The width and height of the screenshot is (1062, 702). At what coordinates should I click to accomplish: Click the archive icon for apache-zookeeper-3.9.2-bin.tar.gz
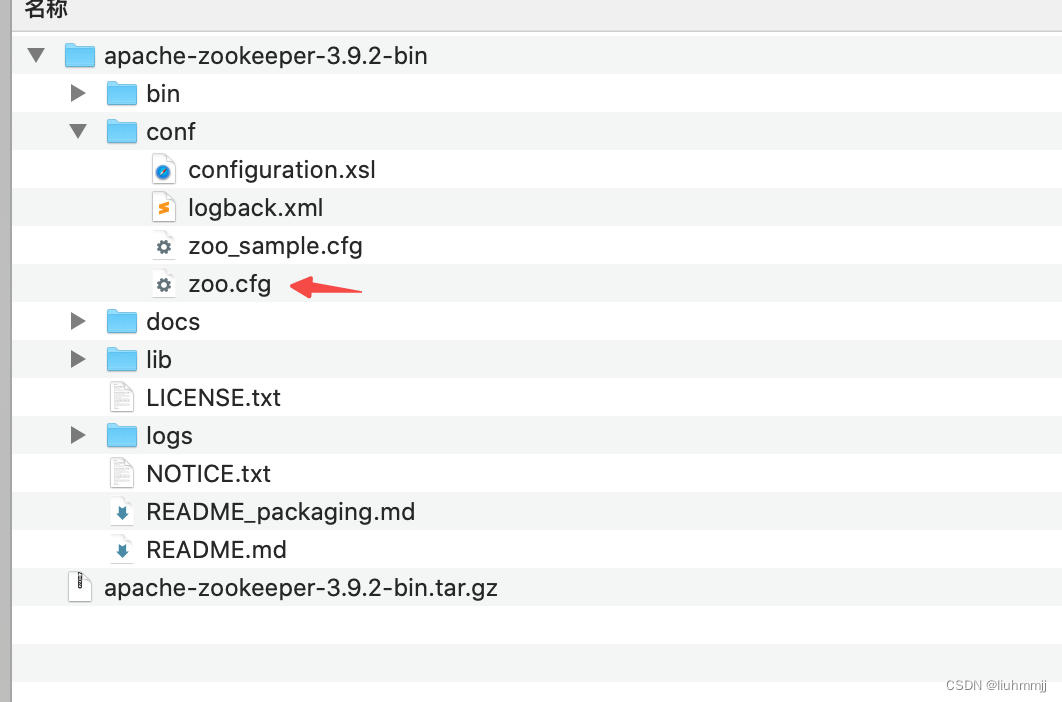point(80,587)
